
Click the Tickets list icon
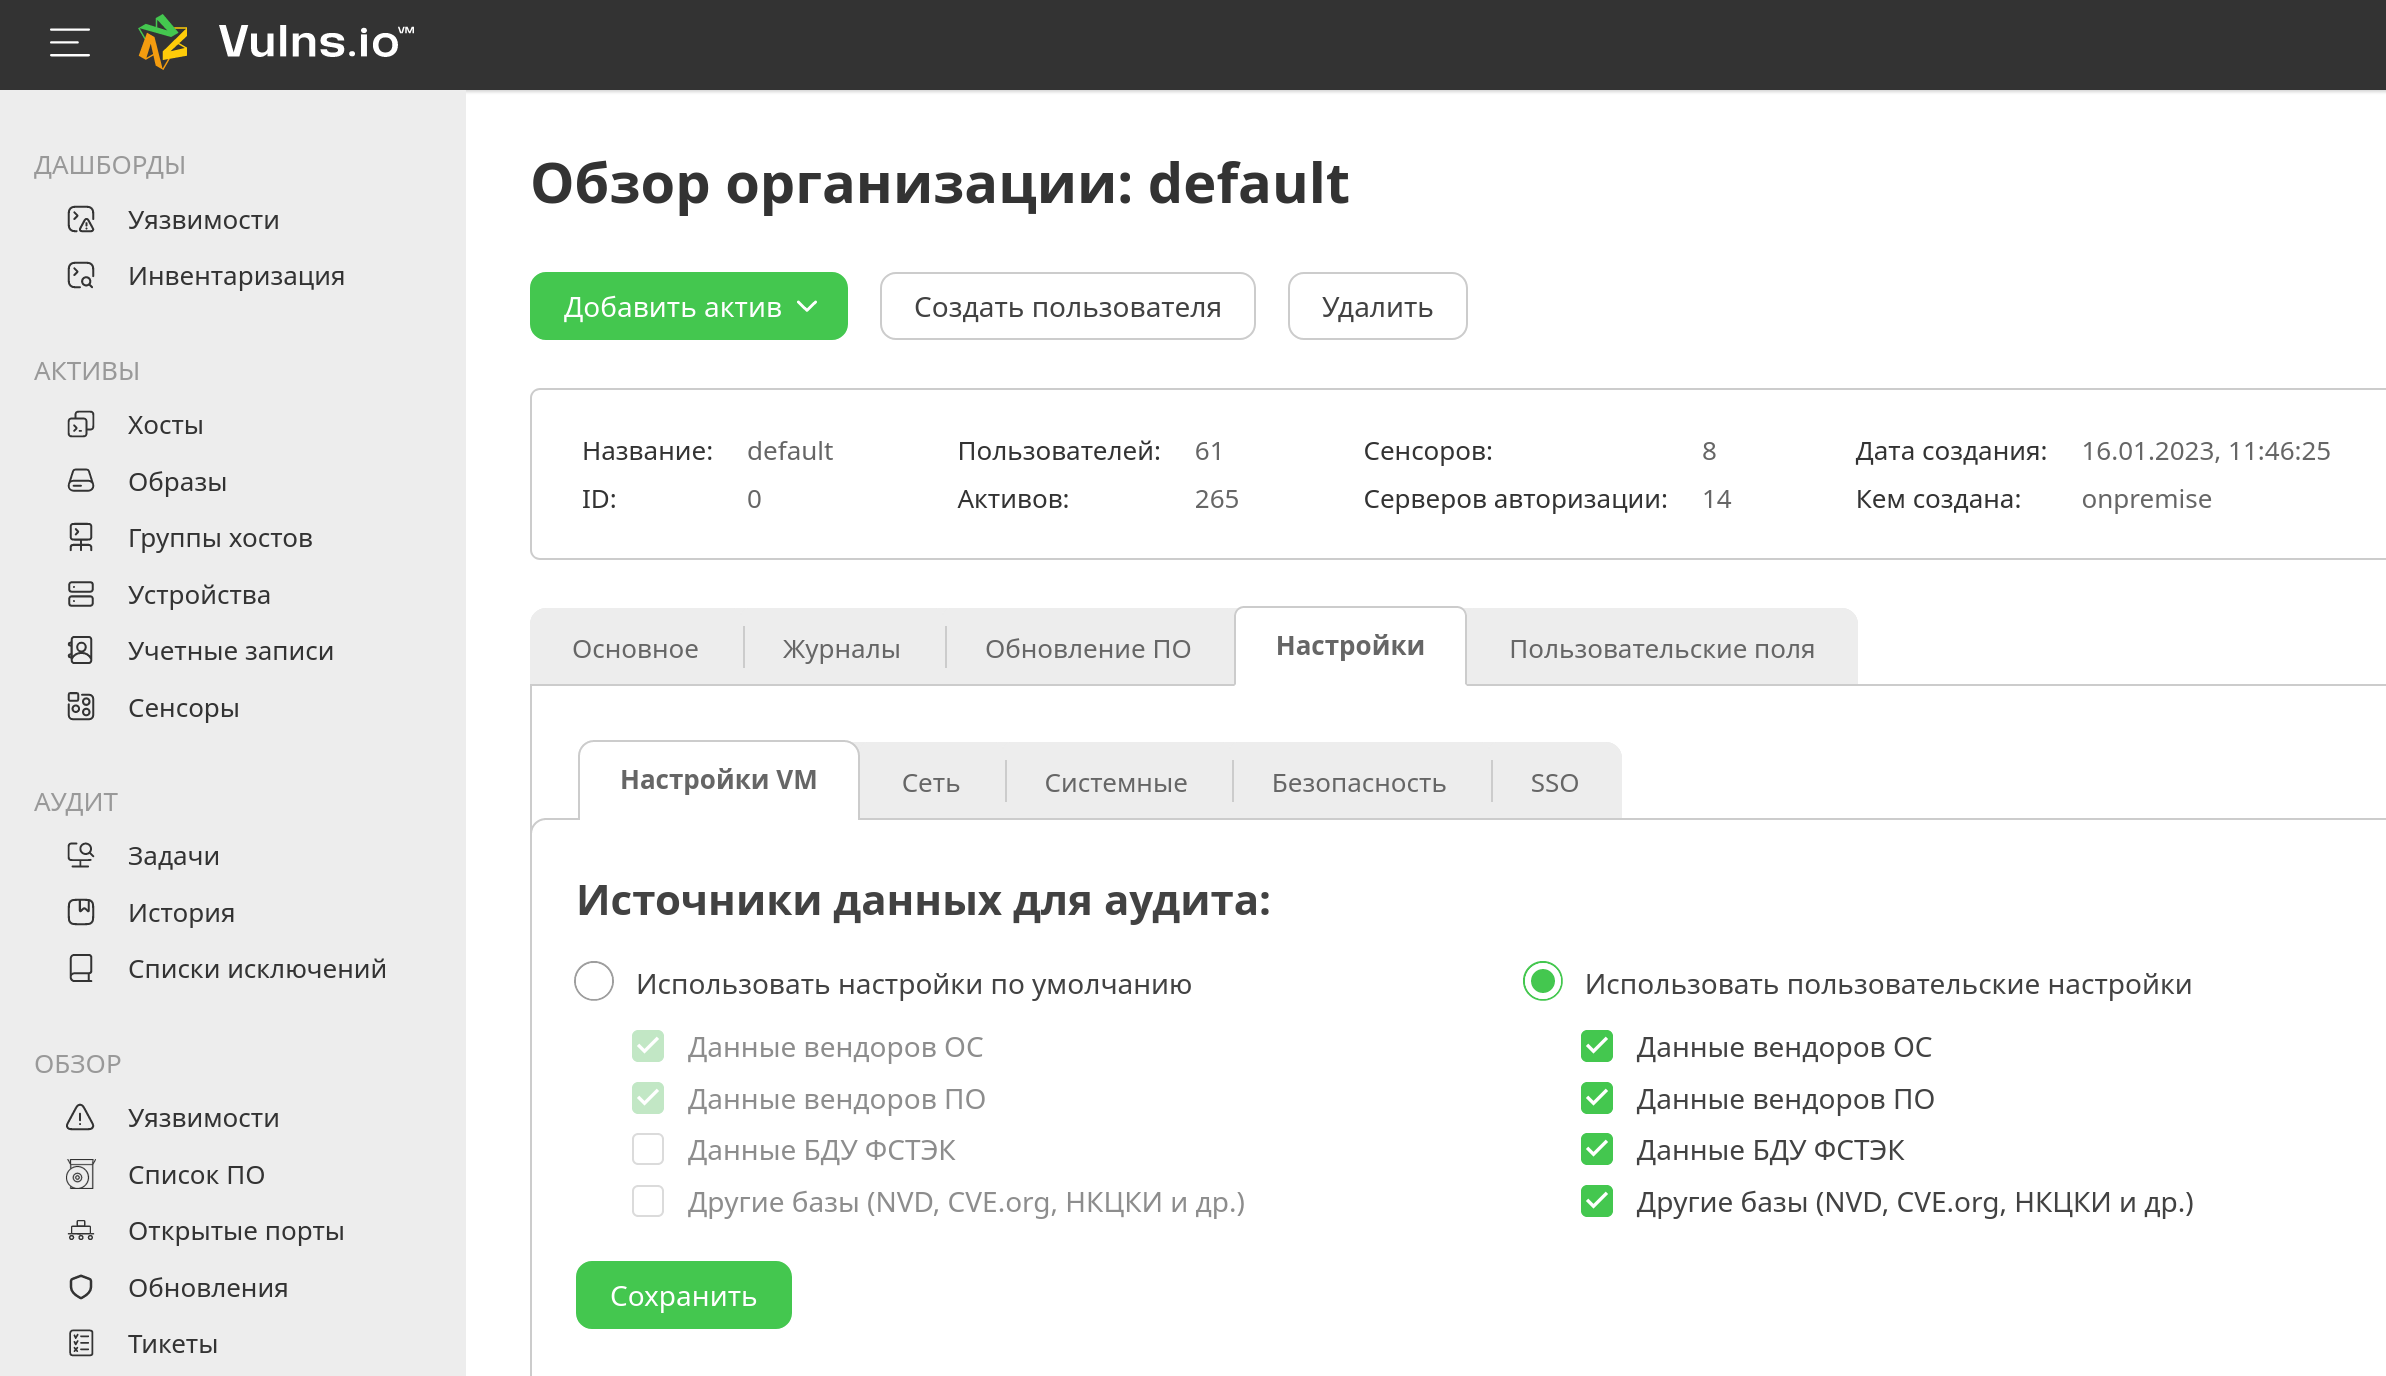[x=81, y=1343]
